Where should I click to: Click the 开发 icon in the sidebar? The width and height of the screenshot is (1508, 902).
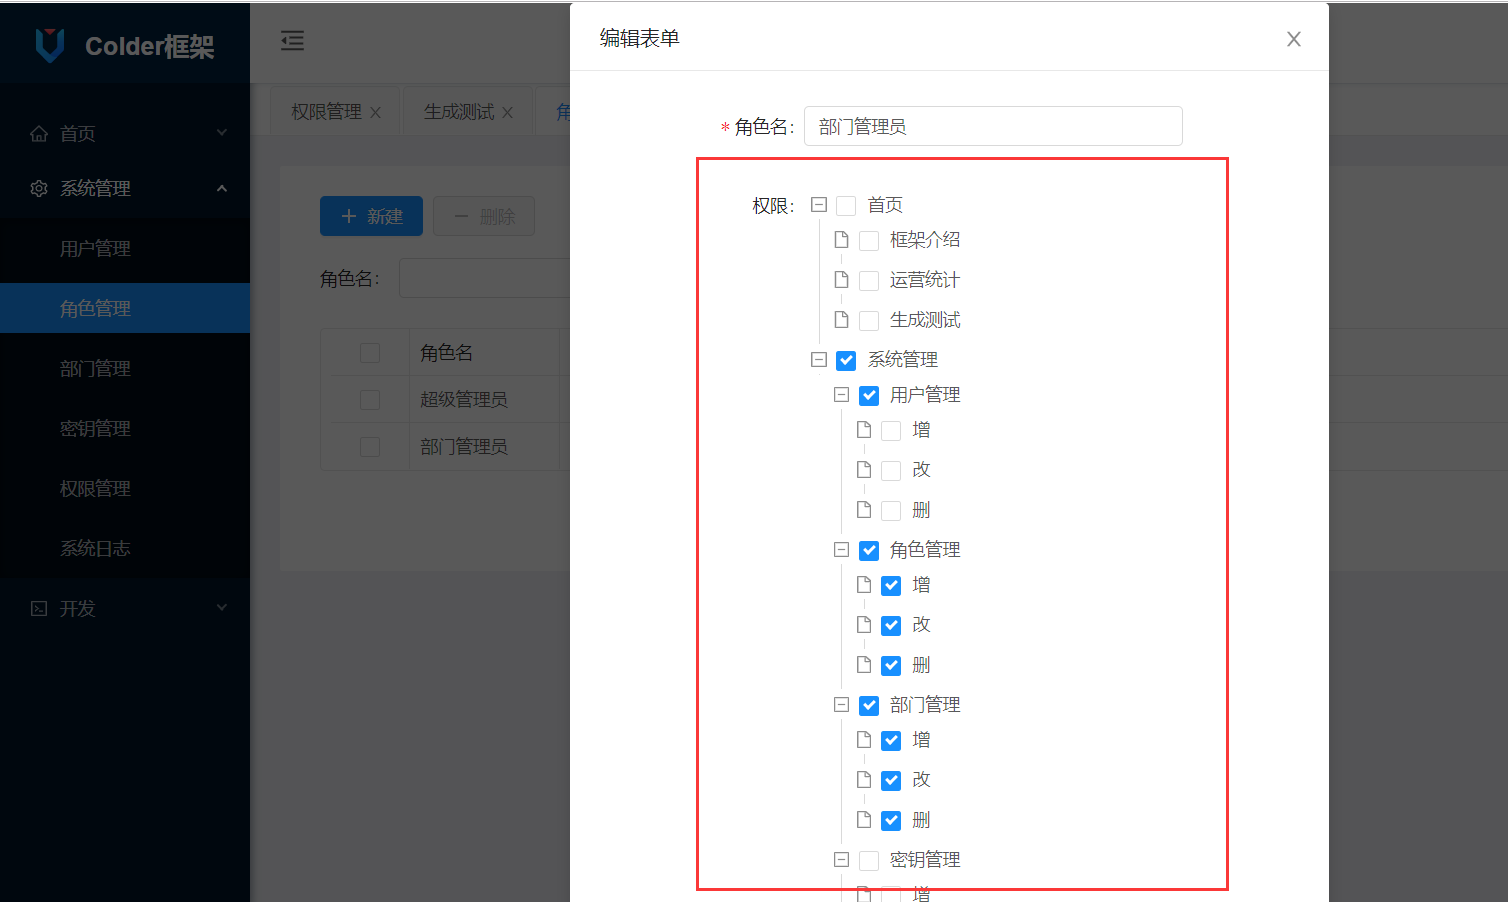coord(38,608)
